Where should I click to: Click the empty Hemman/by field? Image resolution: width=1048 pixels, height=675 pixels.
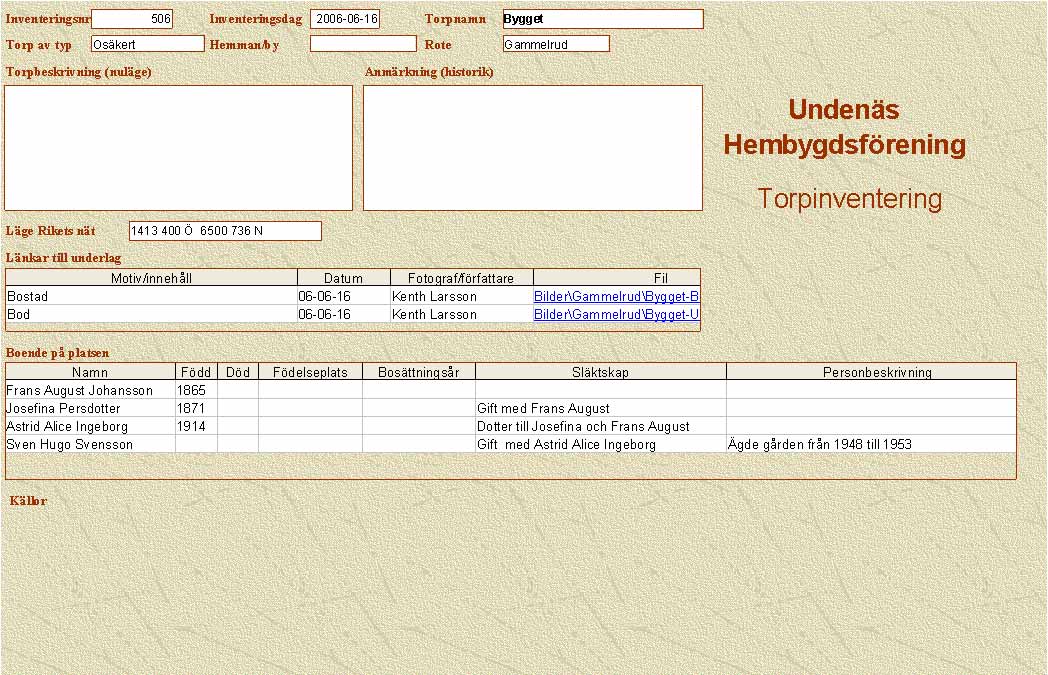[x=362, y=44]
